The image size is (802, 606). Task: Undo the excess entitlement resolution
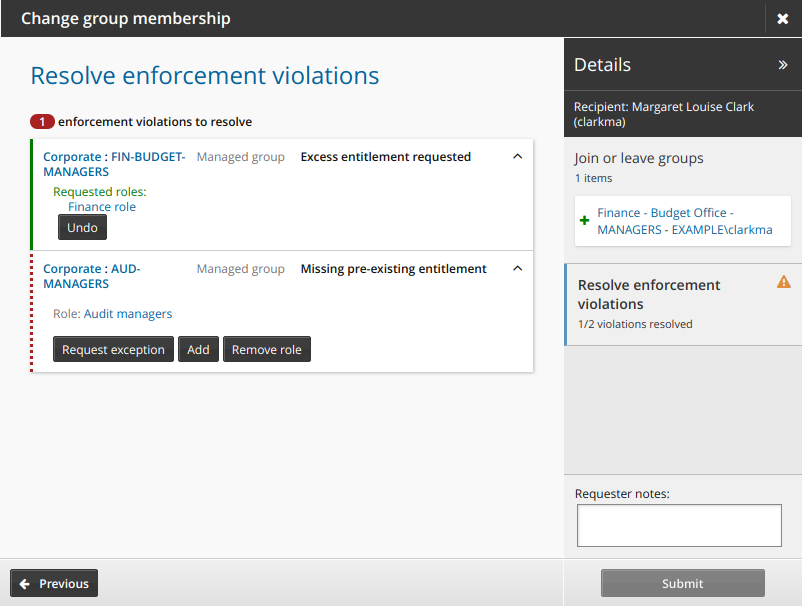[82, 228]
